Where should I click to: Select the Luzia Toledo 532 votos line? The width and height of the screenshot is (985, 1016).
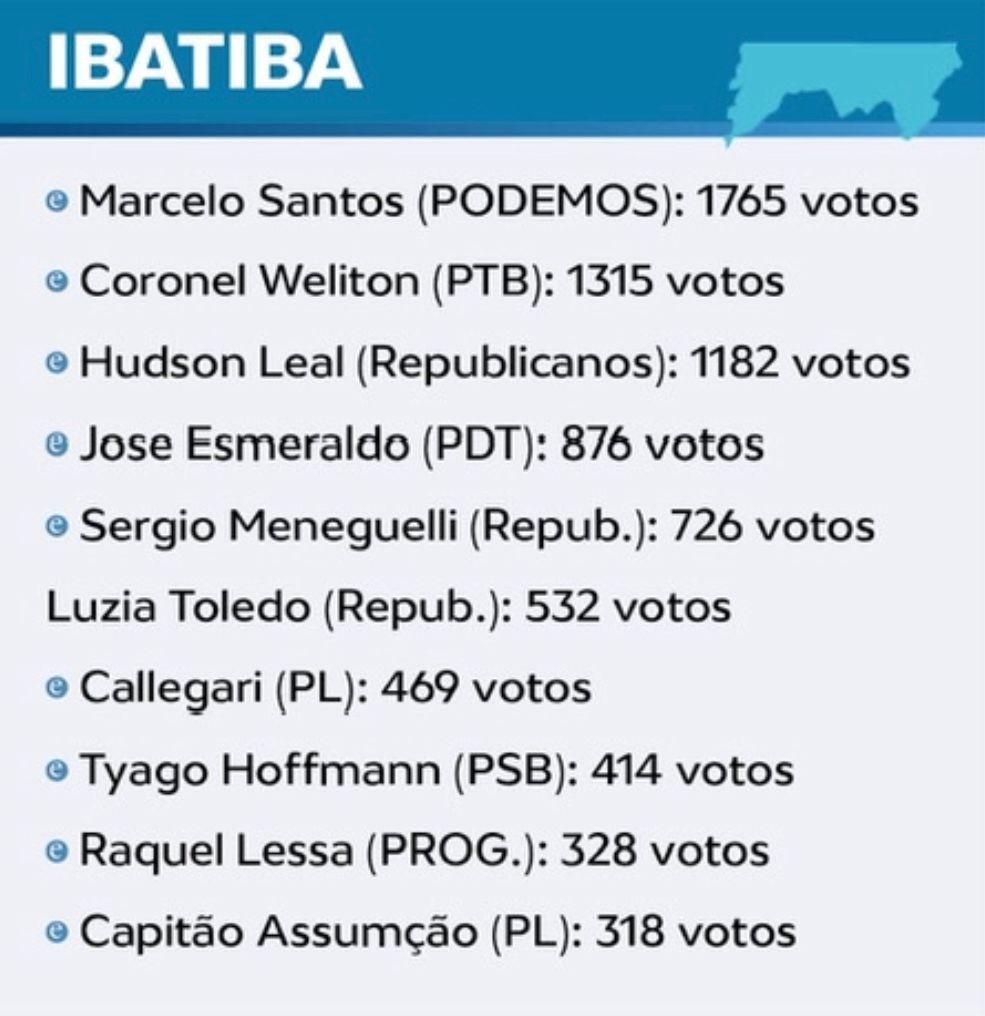pos(389,608)
